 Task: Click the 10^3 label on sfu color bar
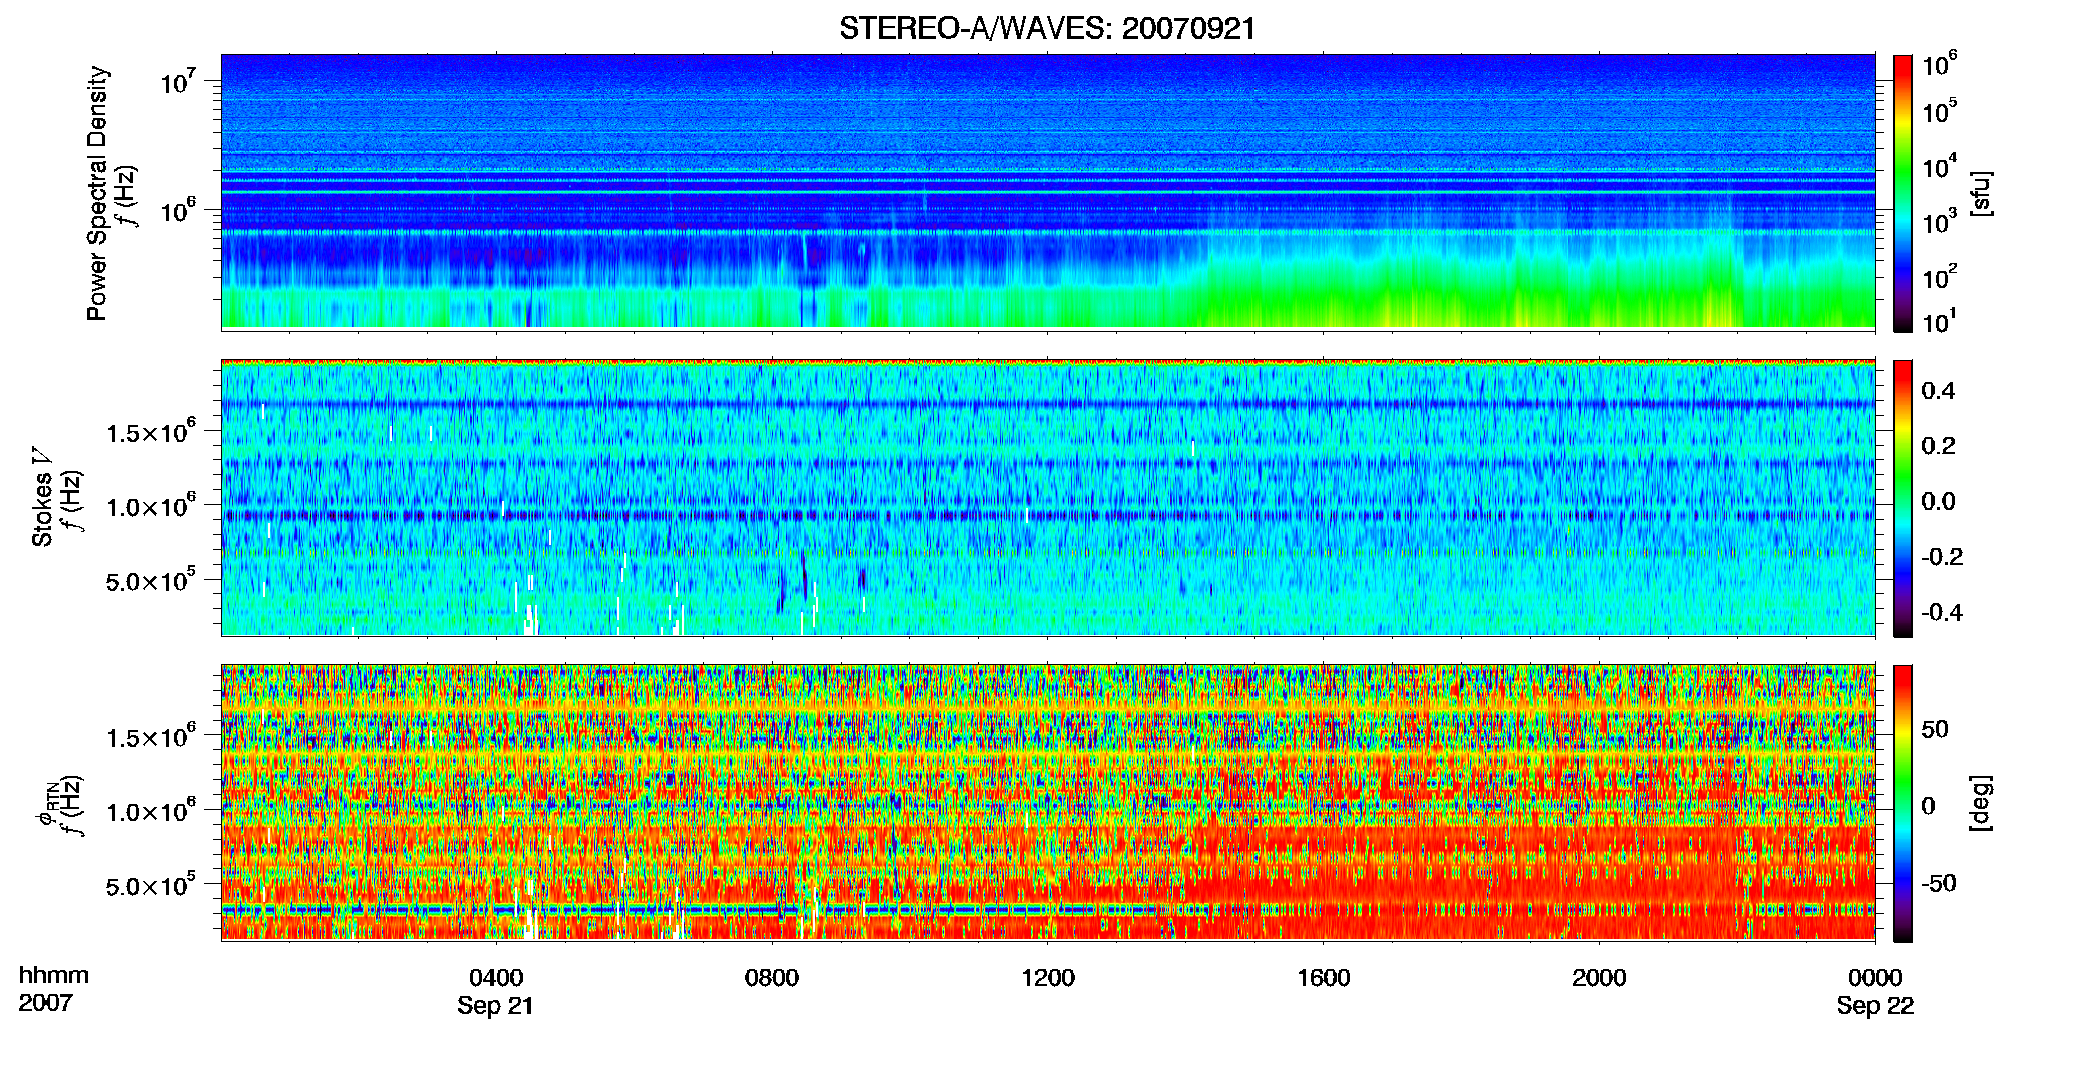[x=1940, y=221]
